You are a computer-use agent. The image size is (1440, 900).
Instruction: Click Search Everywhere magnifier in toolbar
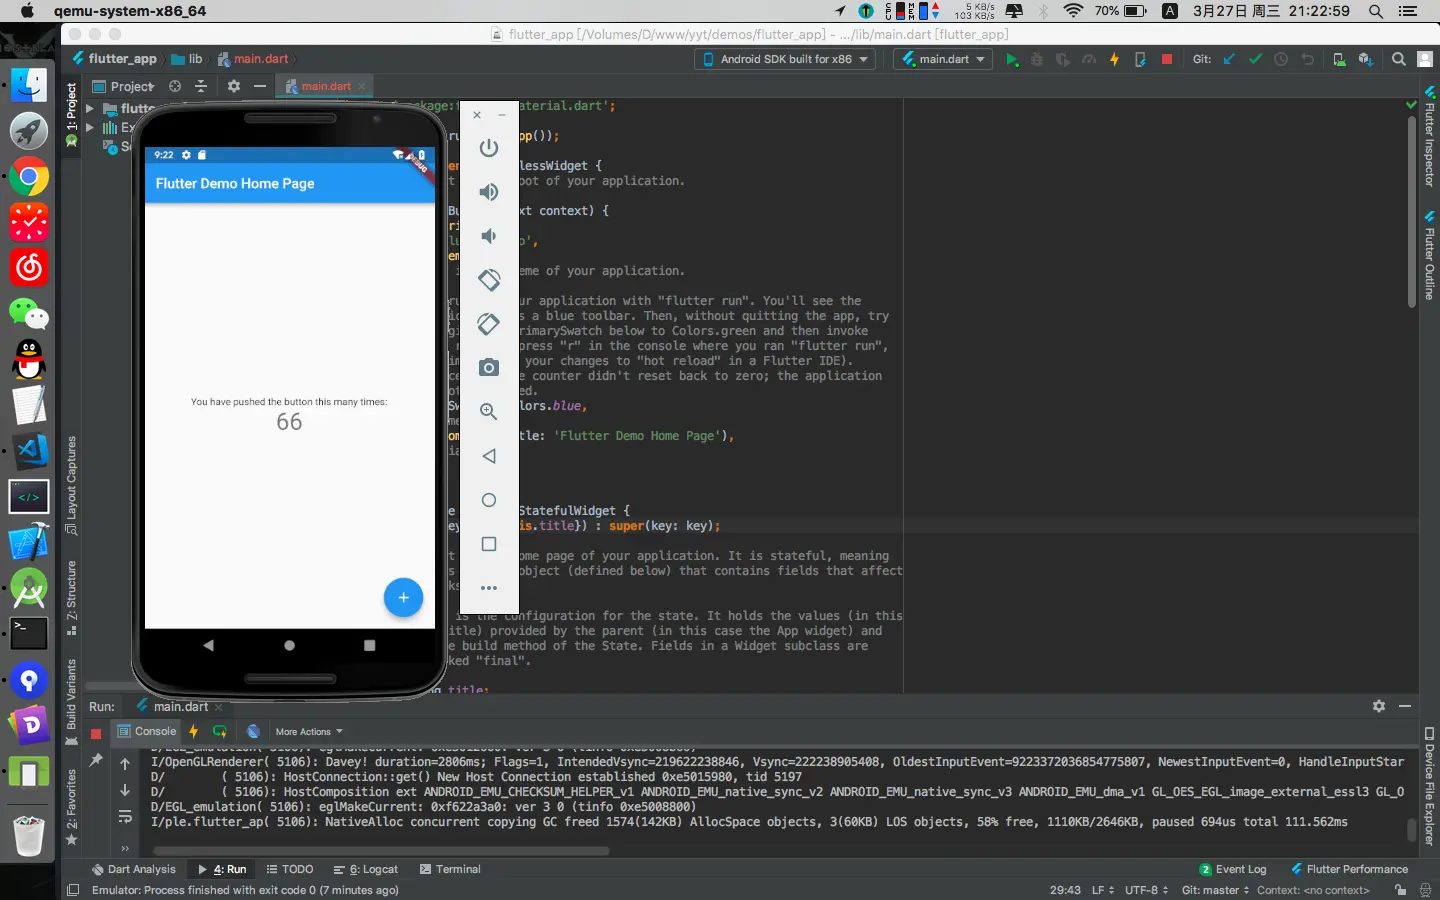pos(1399,60)
